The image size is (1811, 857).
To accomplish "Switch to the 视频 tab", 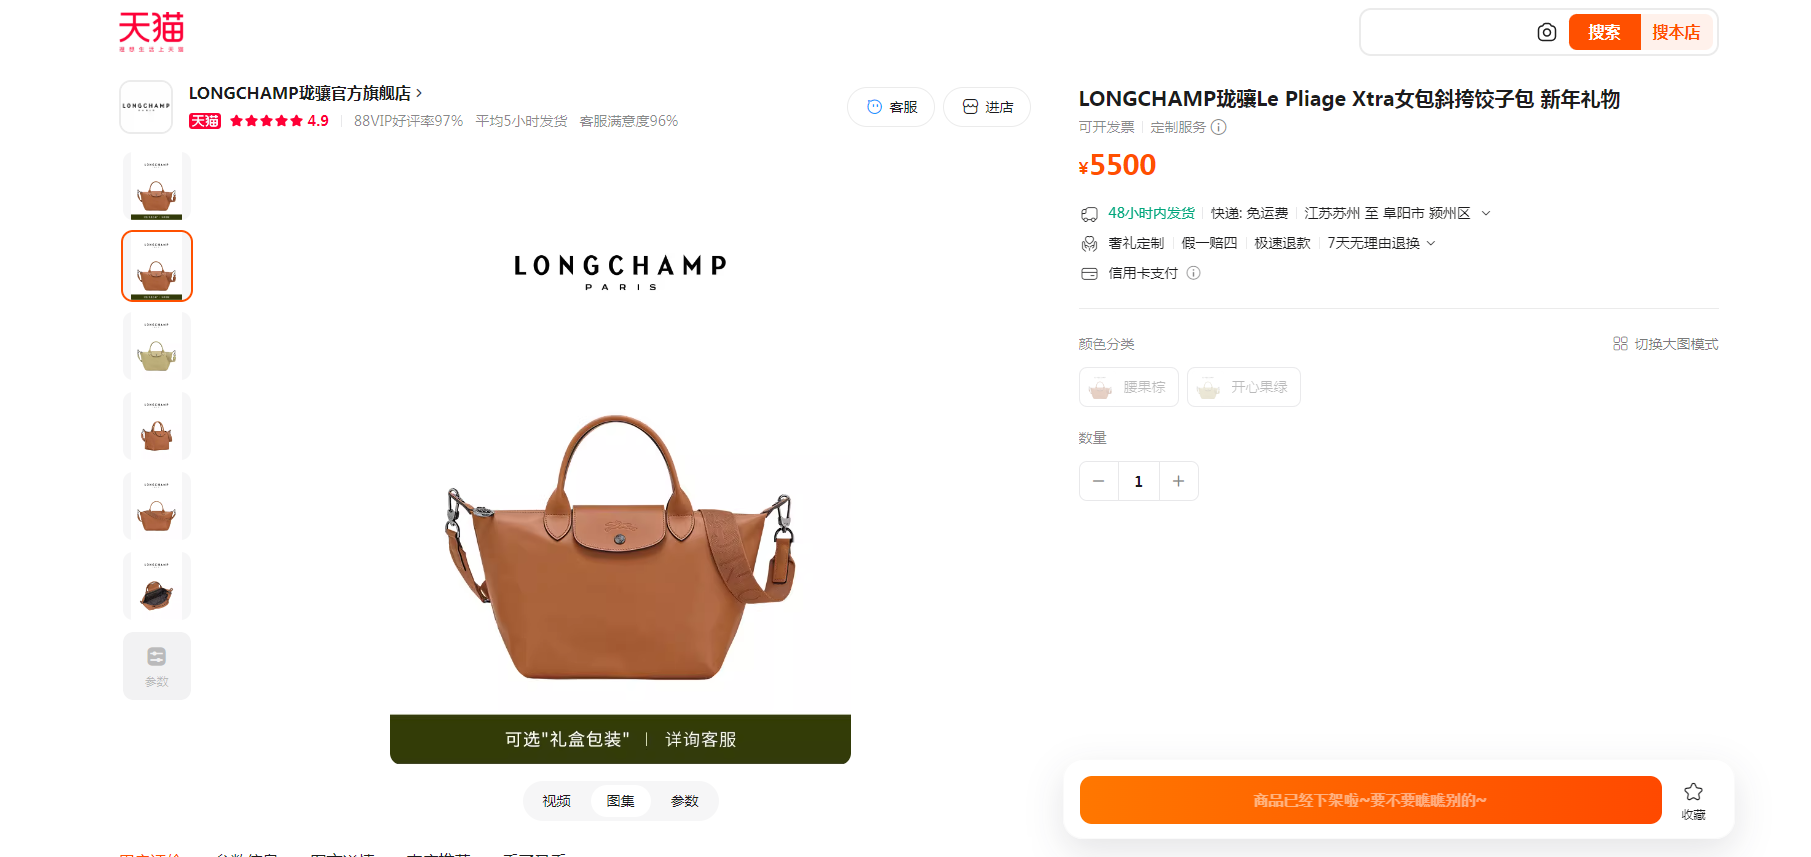I will 557,801.
